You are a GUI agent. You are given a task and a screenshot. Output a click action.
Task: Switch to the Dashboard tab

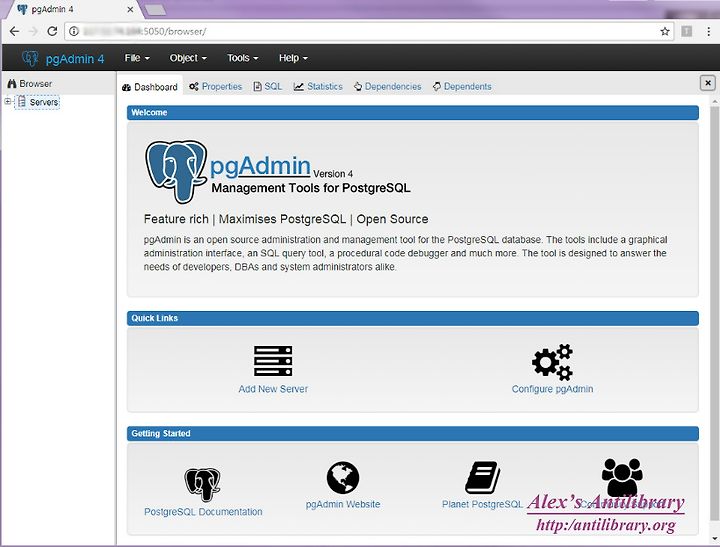(150, 87)
